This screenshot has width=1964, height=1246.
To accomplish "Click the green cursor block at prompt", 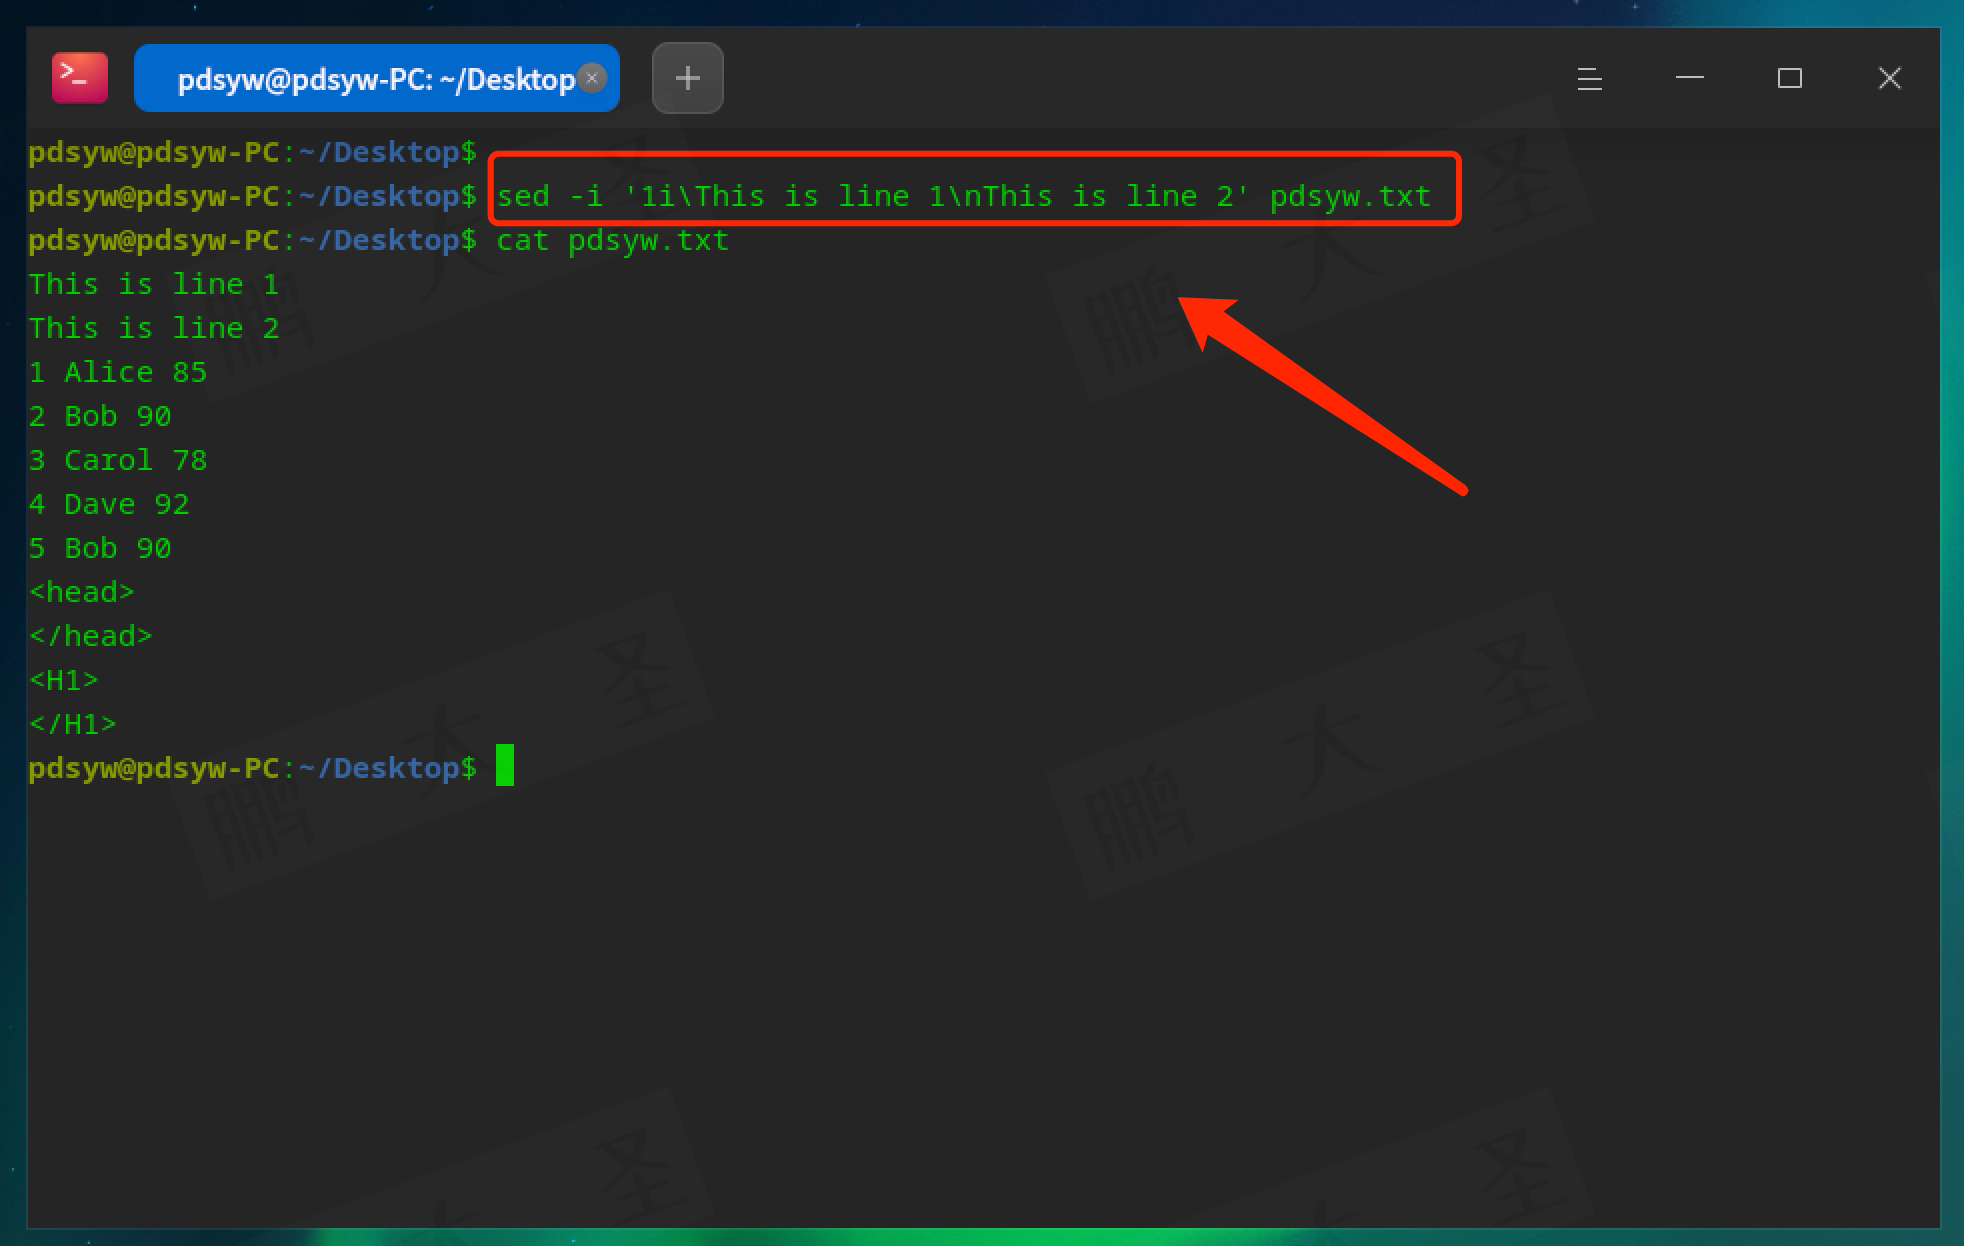I will [505, 766].
